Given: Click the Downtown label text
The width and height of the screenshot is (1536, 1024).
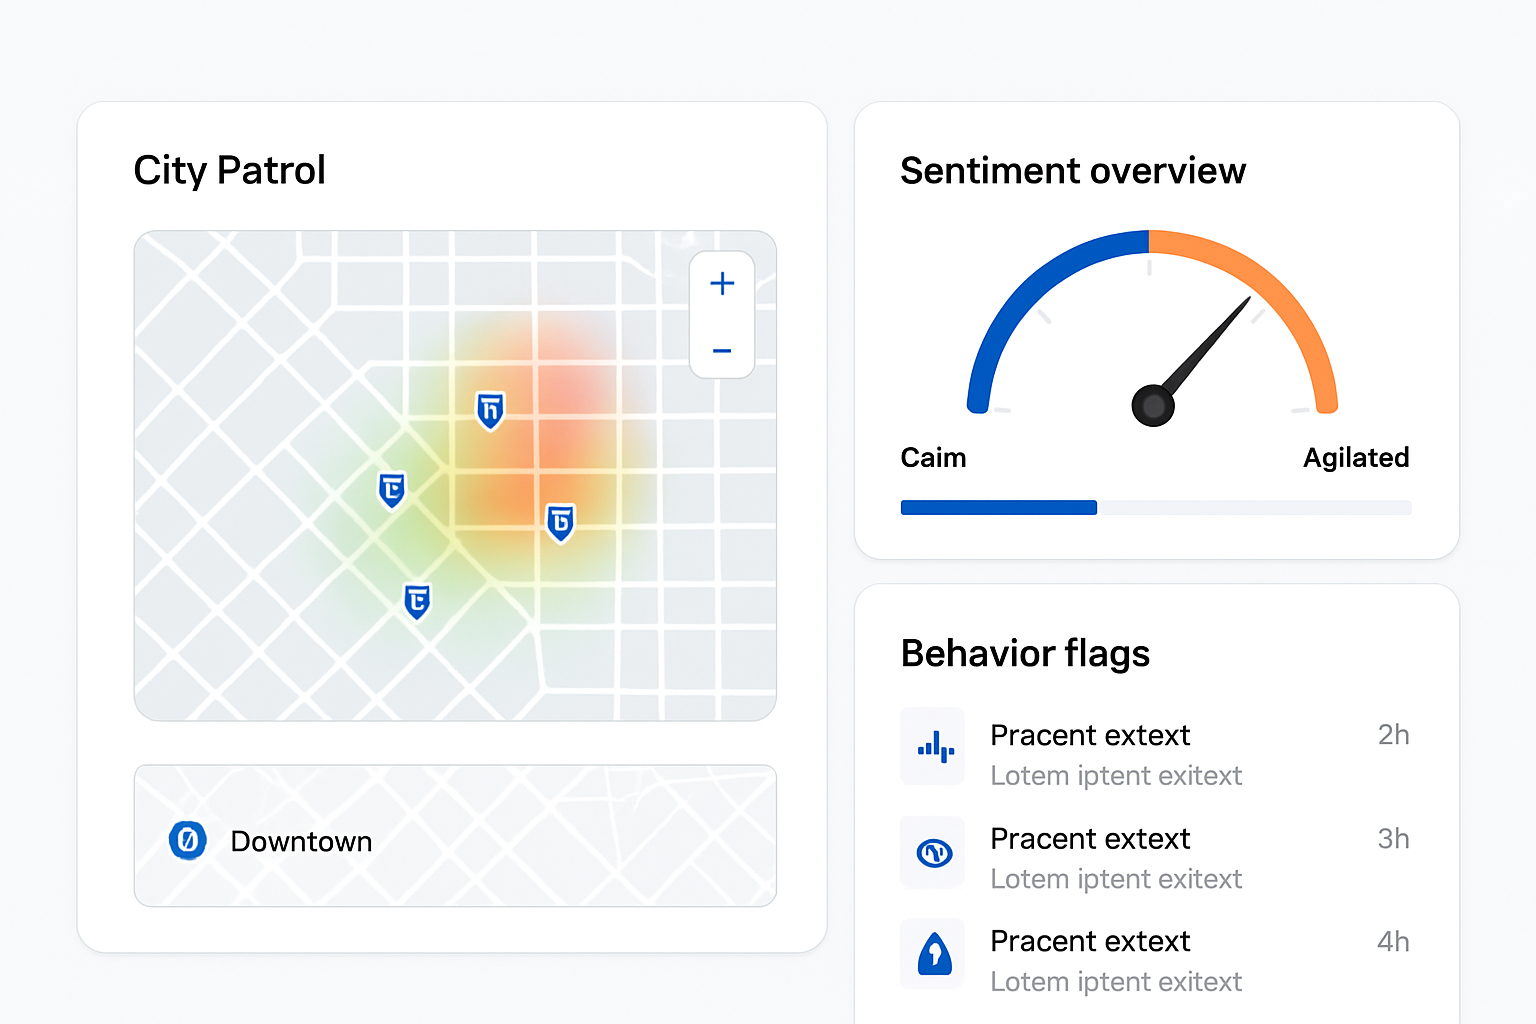Looking at the screenshot, I should [301, 842].
